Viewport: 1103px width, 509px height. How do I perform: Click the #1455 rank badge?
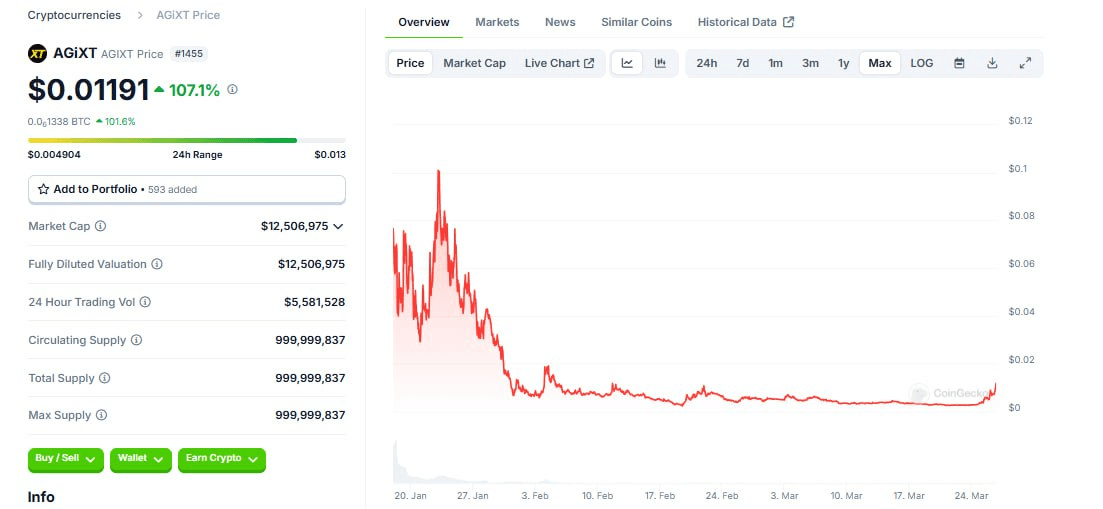click(x=189, y=53)
